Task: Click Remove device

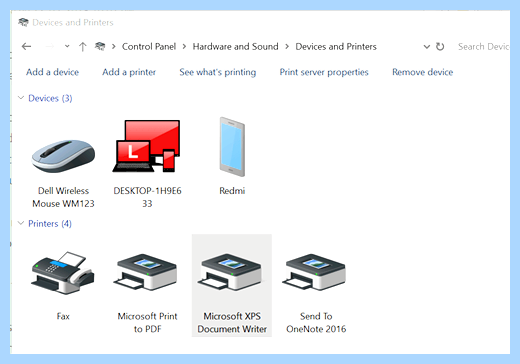Action: click(x=423, y=72)
